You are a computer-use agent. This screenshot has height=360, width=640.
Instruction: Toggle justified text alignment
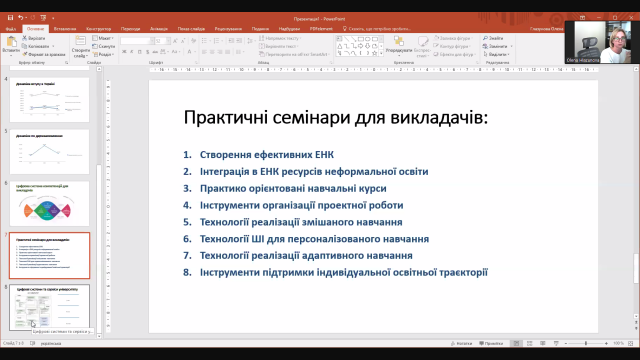pyautogui.click(x=228, y=52)
